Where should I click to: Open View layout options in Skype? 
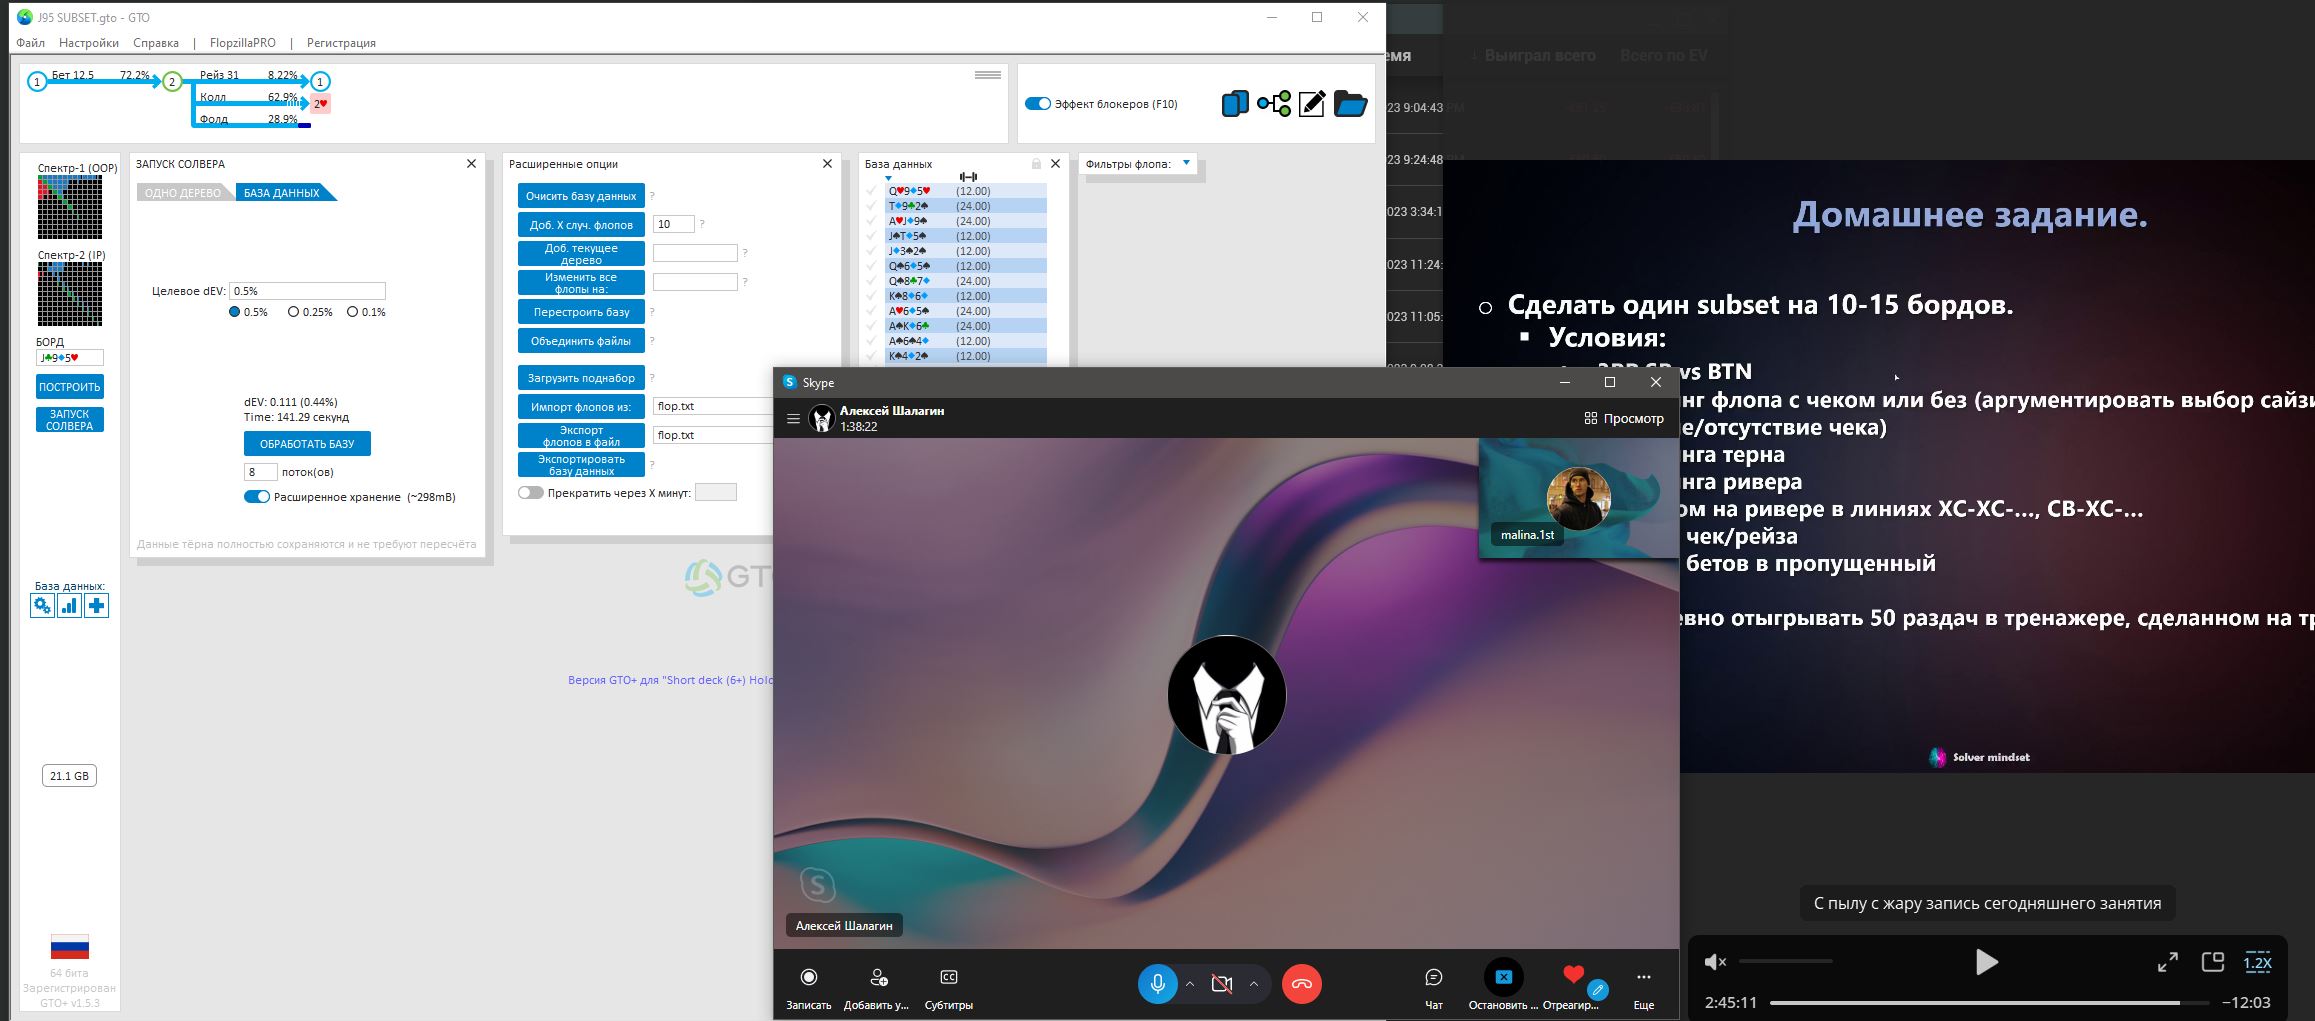tap(1624, 419)
